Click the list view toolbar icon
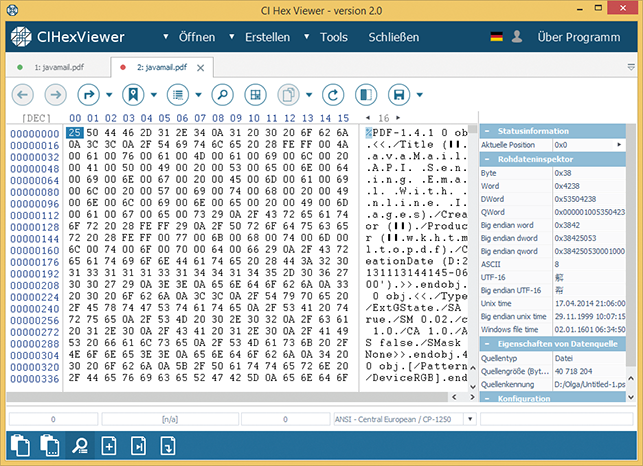The width and height of the screenshot is (643, 466). click(178, 95)
